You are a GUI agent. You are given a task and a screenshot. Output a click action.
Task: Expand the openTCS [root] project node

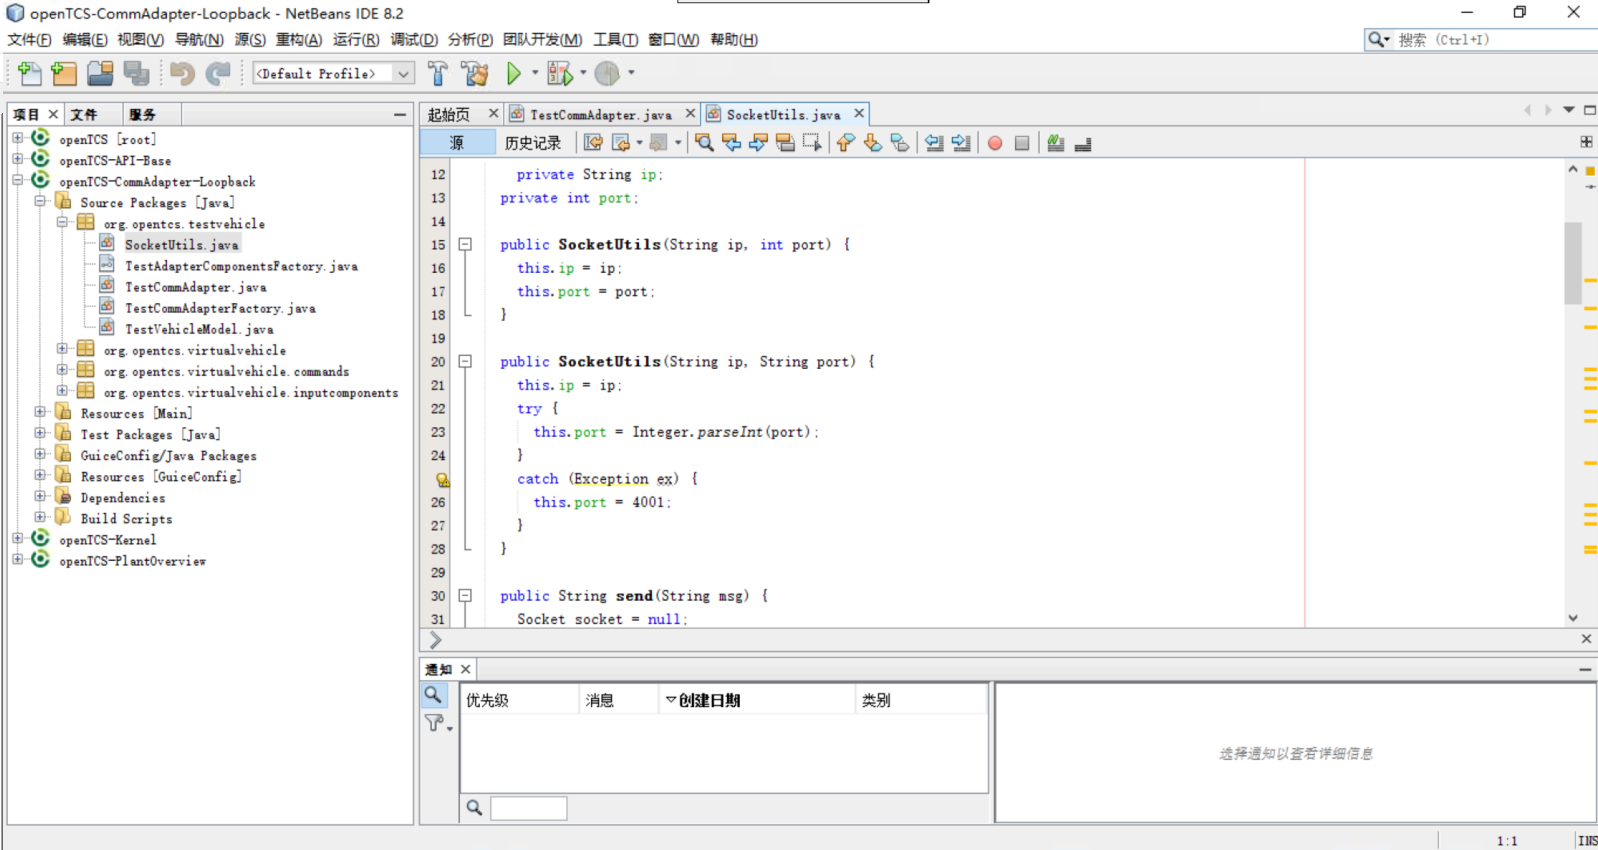point(17,138)
